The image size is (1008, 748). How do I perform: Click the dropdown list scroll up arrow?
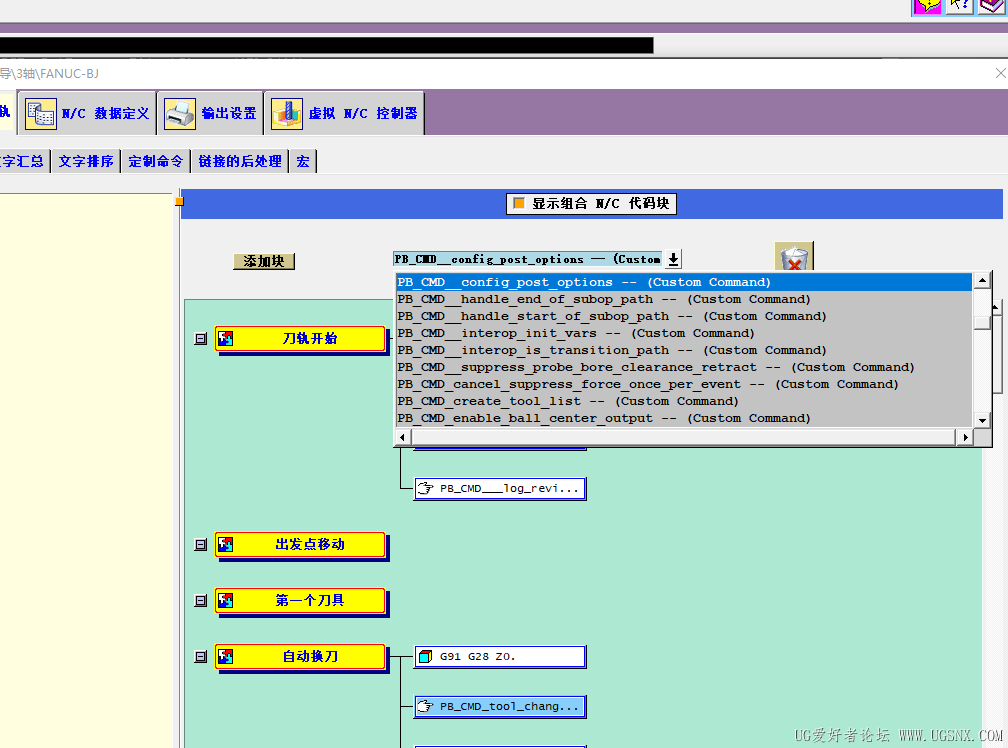(982, 281)
